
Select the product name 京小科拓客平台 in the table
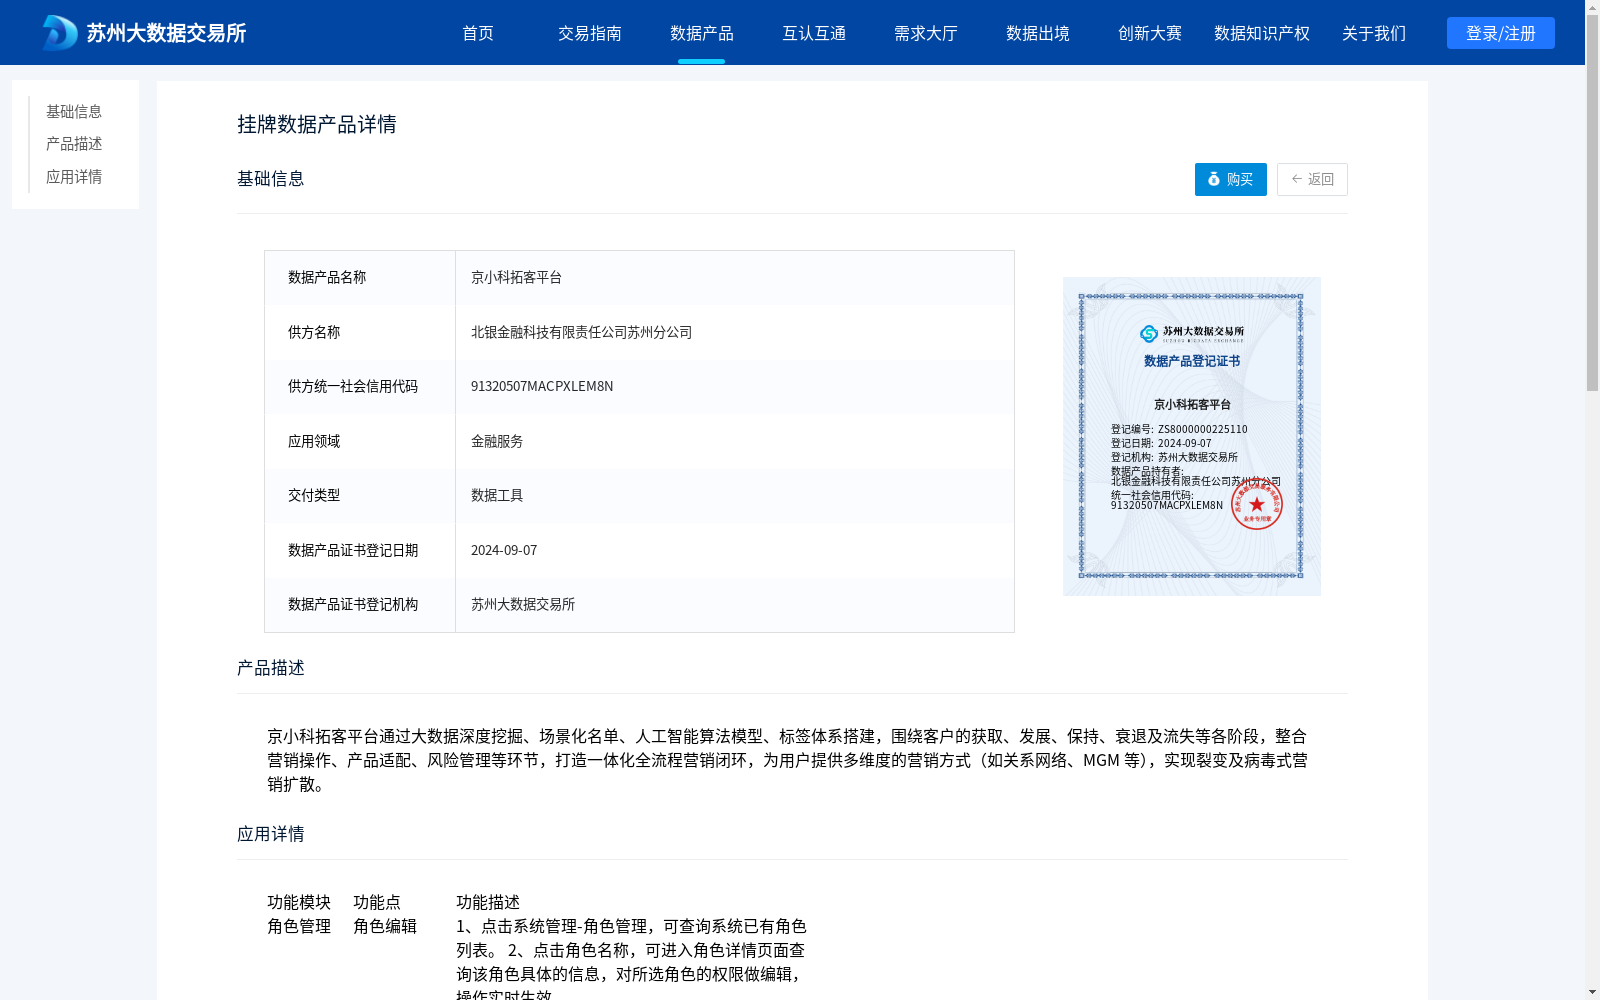click(x=516, y=277)
